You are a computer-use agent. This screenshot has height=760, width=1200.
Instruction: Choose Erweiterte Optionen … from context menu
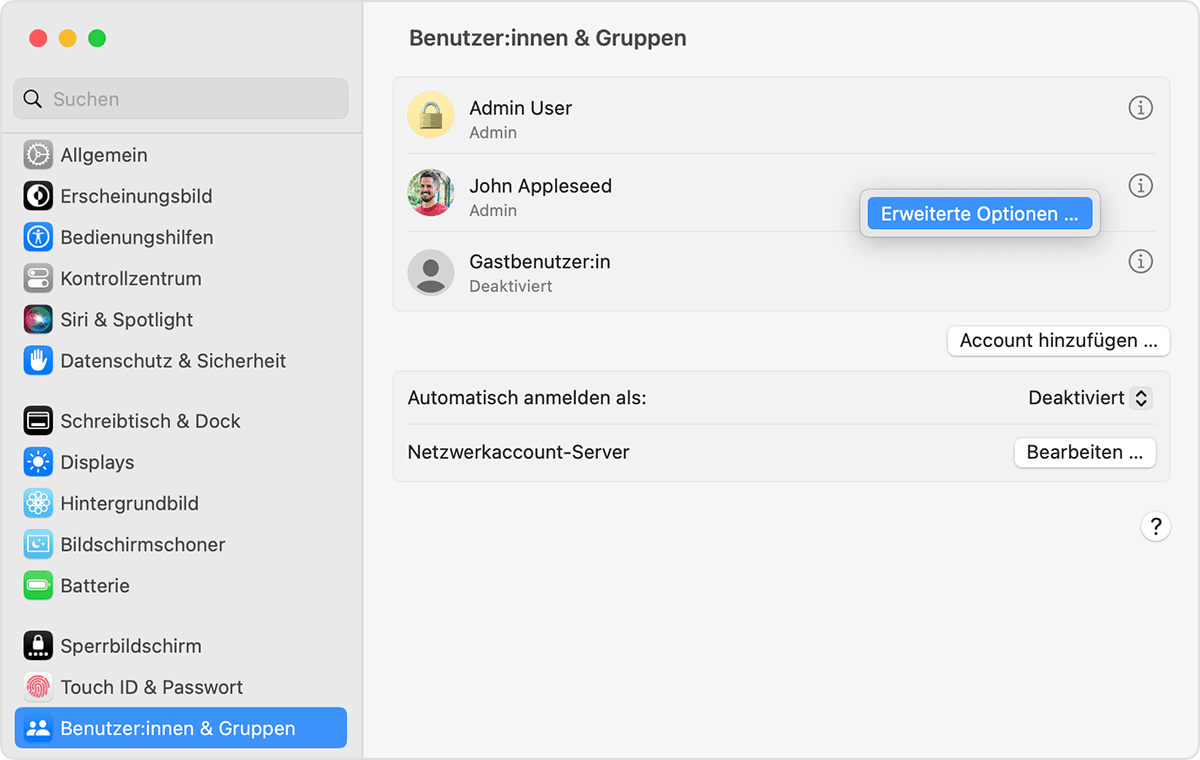click(980, 214)
